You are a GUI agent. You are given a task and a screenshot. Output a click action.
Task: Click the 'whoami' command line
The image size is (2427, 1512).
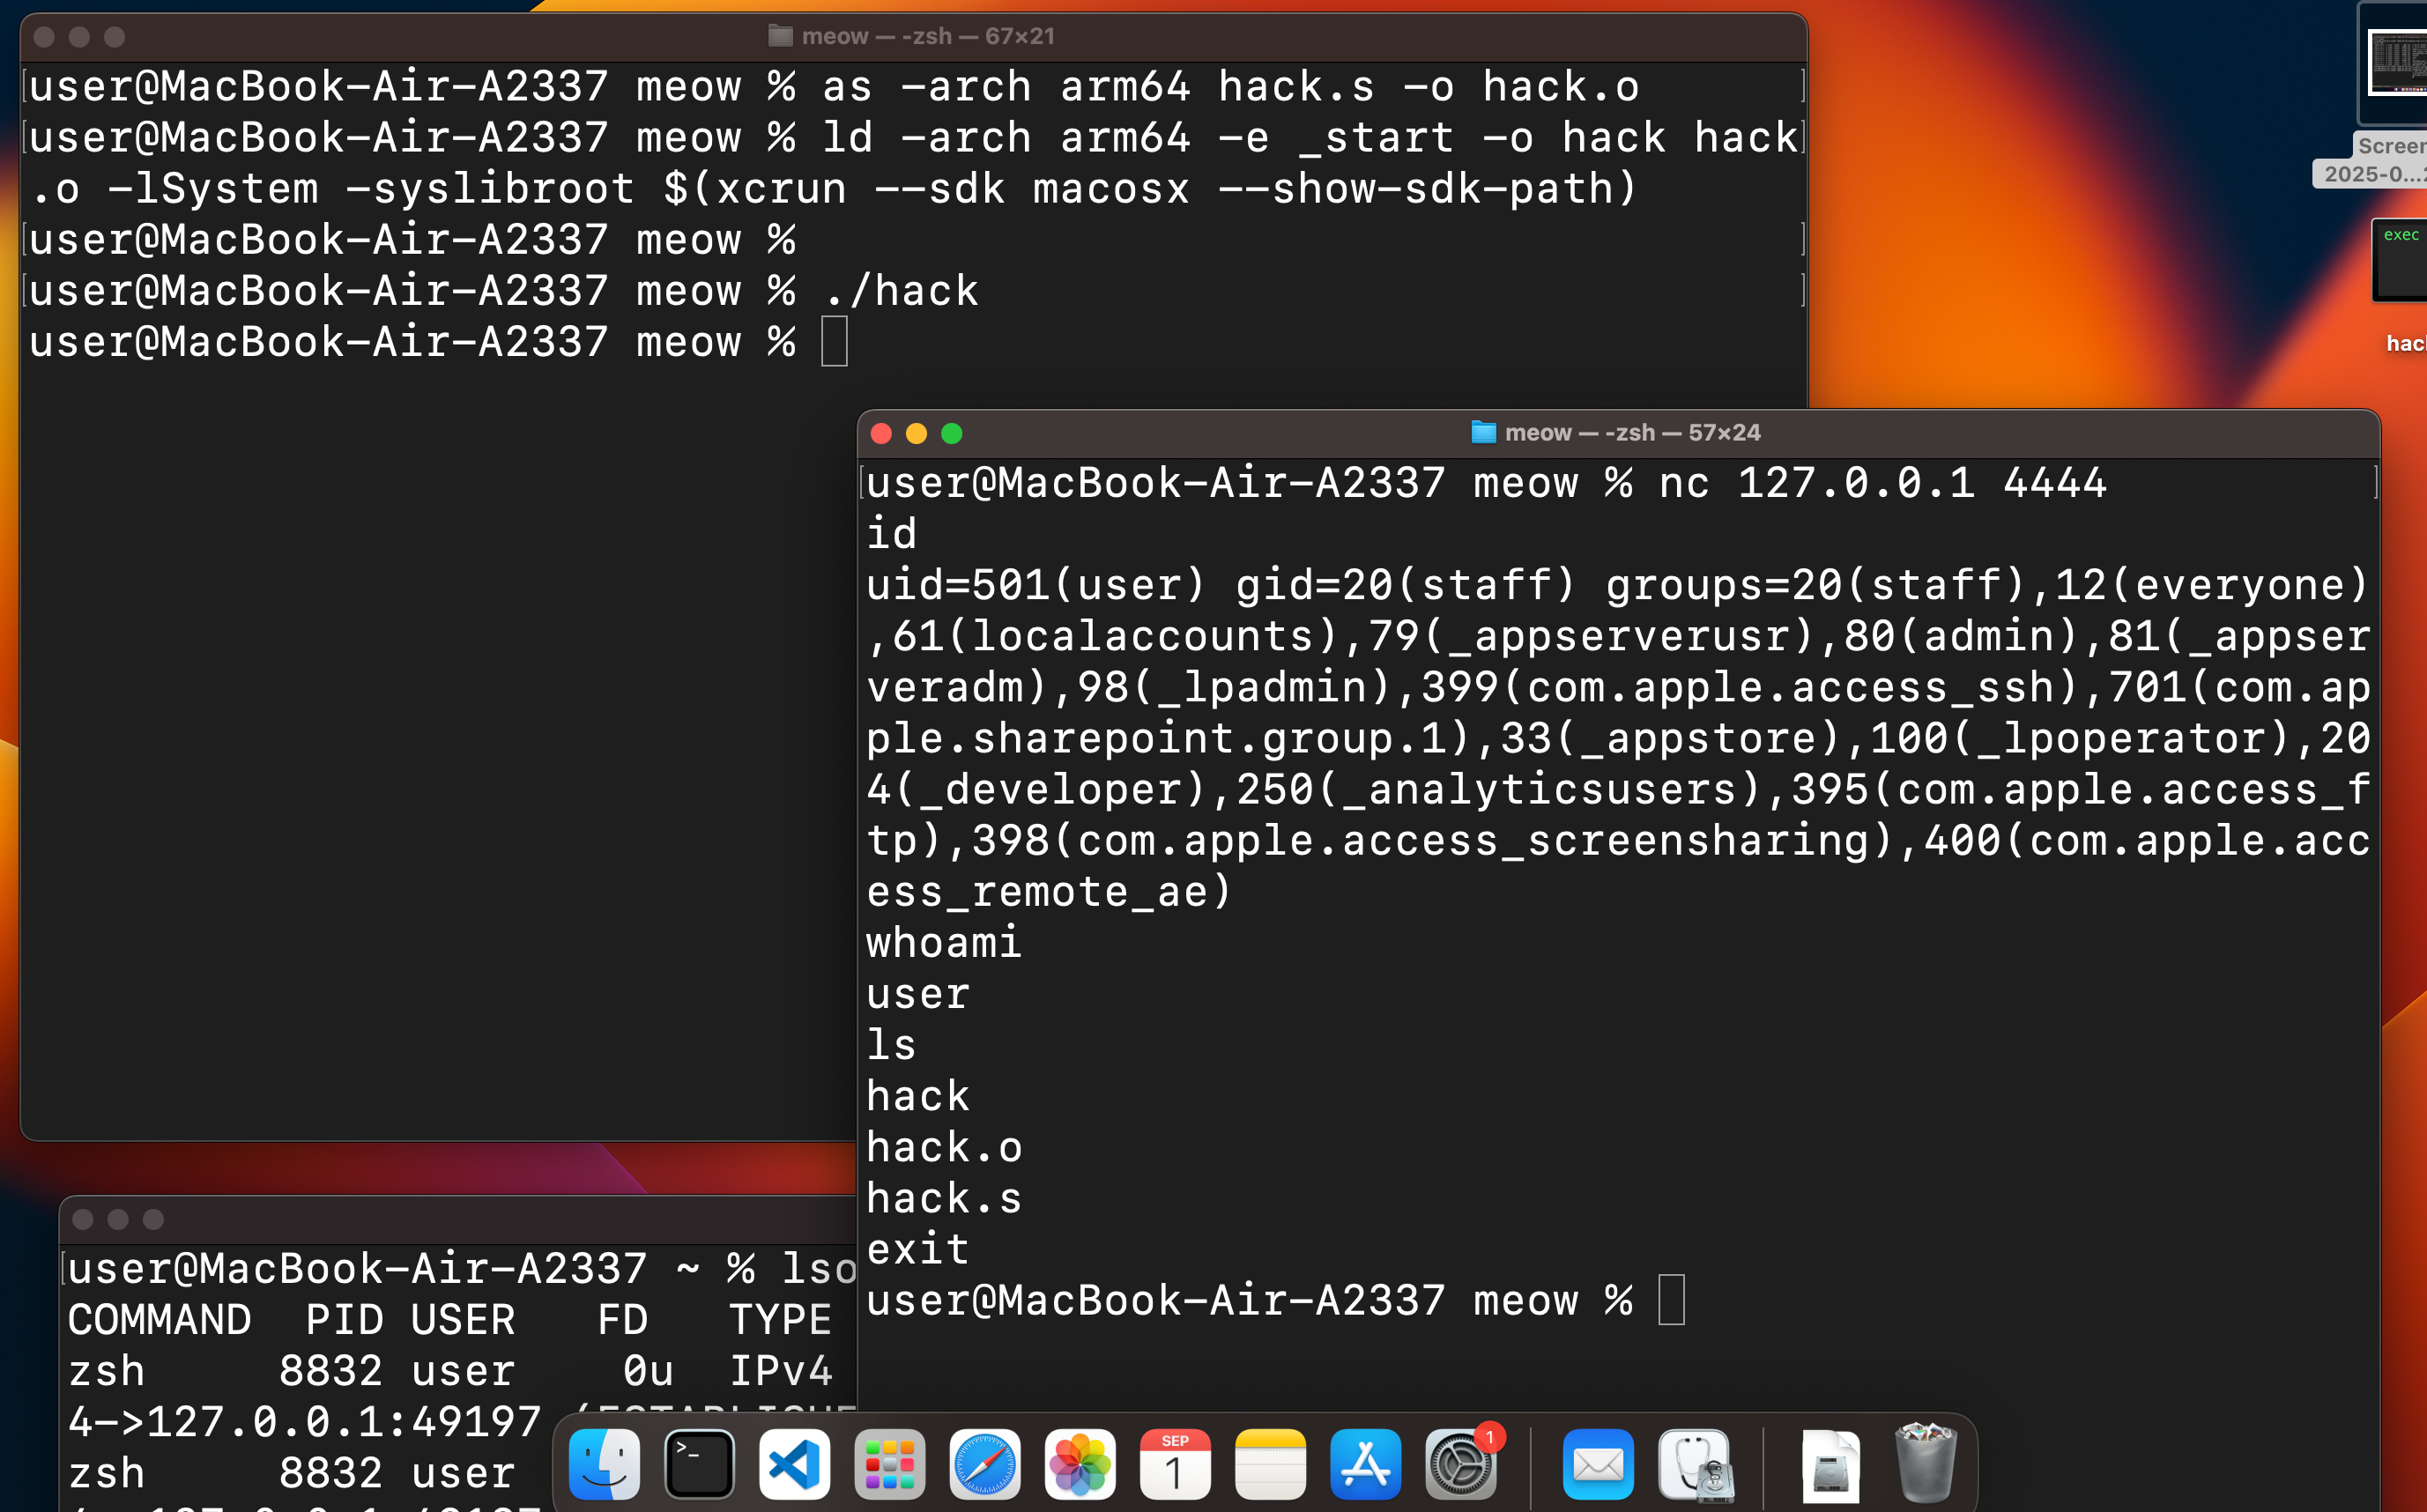[x=944, y=943]
